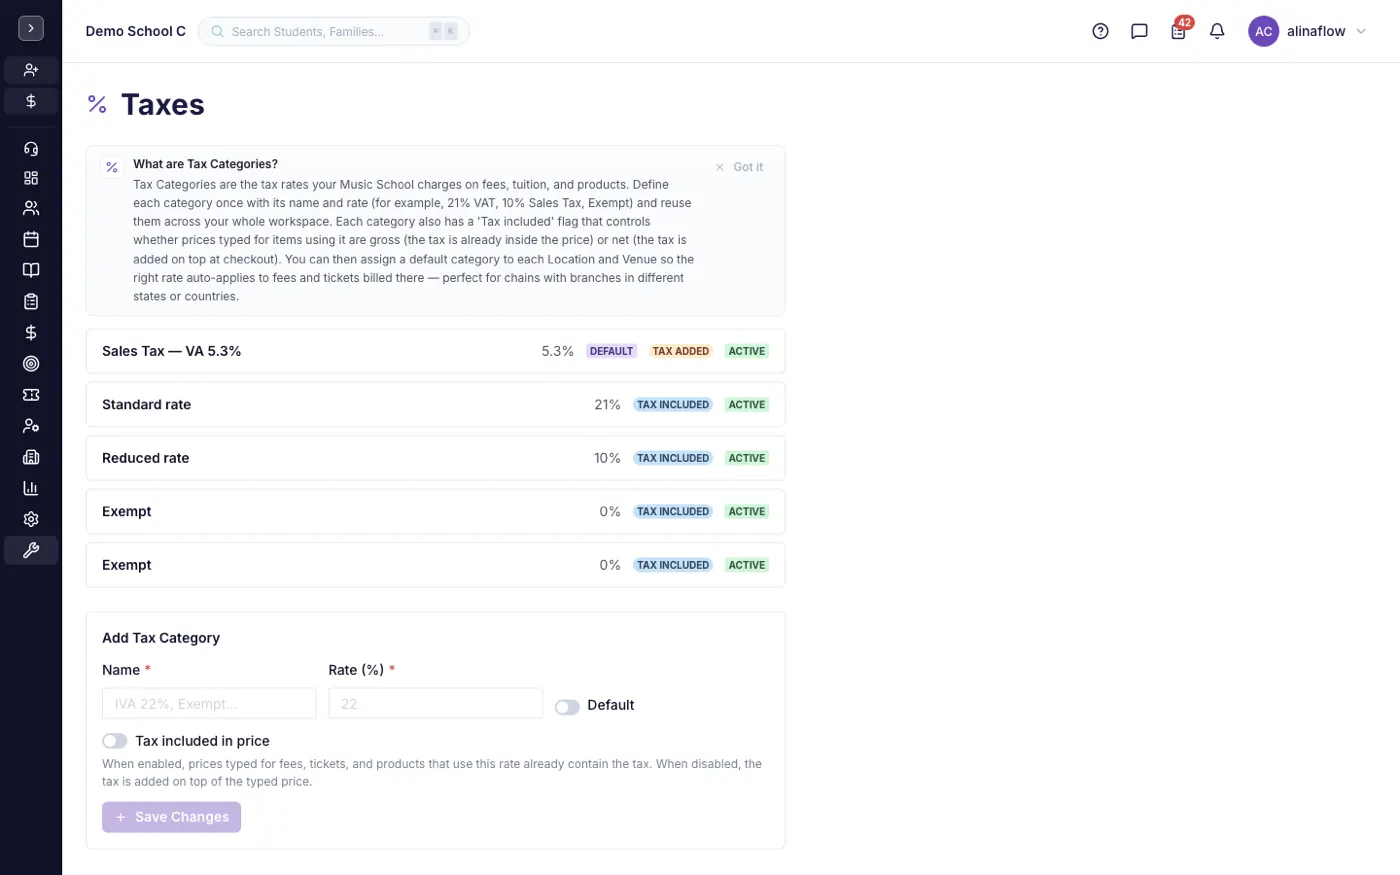
Task: Open the help question mark icon
Action: (1100, 31)
